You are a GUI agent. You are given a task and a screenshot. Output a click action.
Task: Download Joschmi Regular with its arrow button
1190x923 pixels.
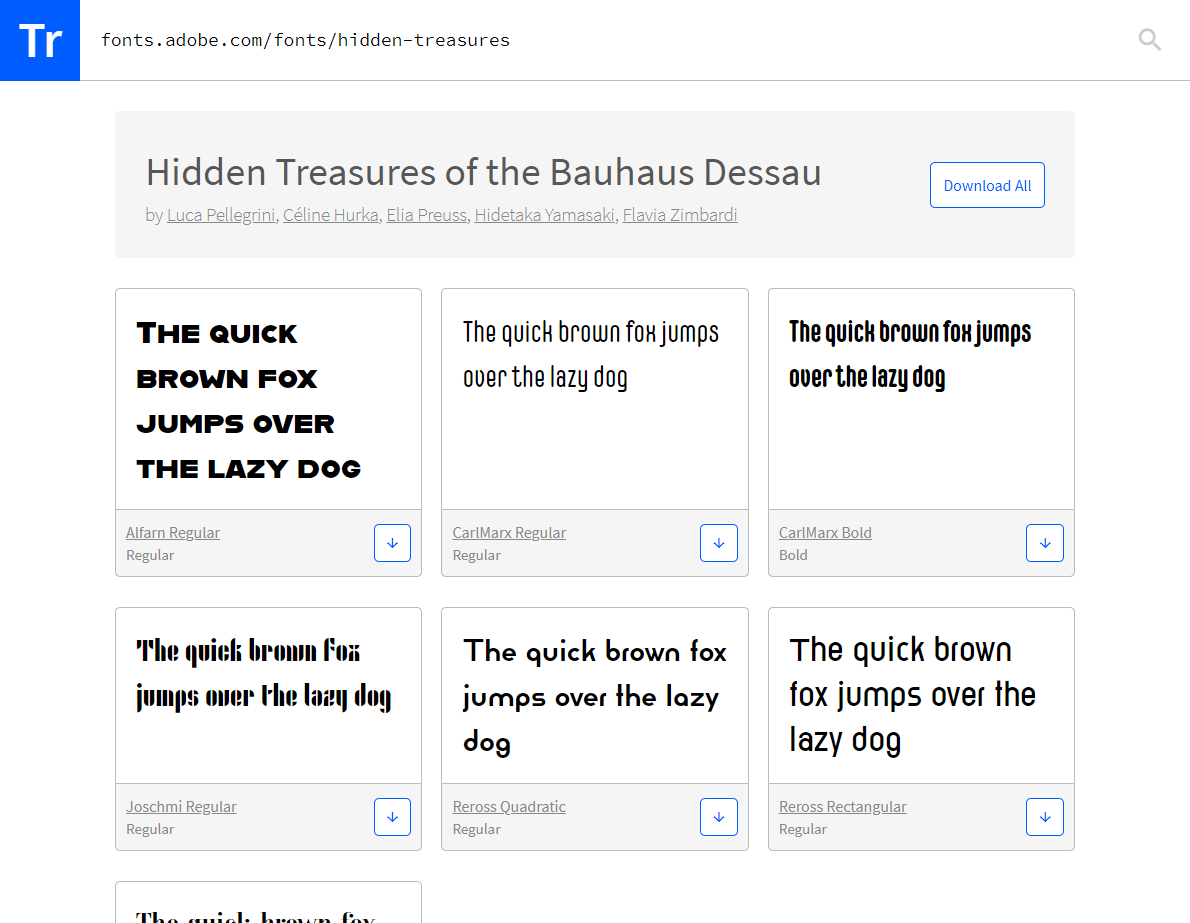coord(392,817)
